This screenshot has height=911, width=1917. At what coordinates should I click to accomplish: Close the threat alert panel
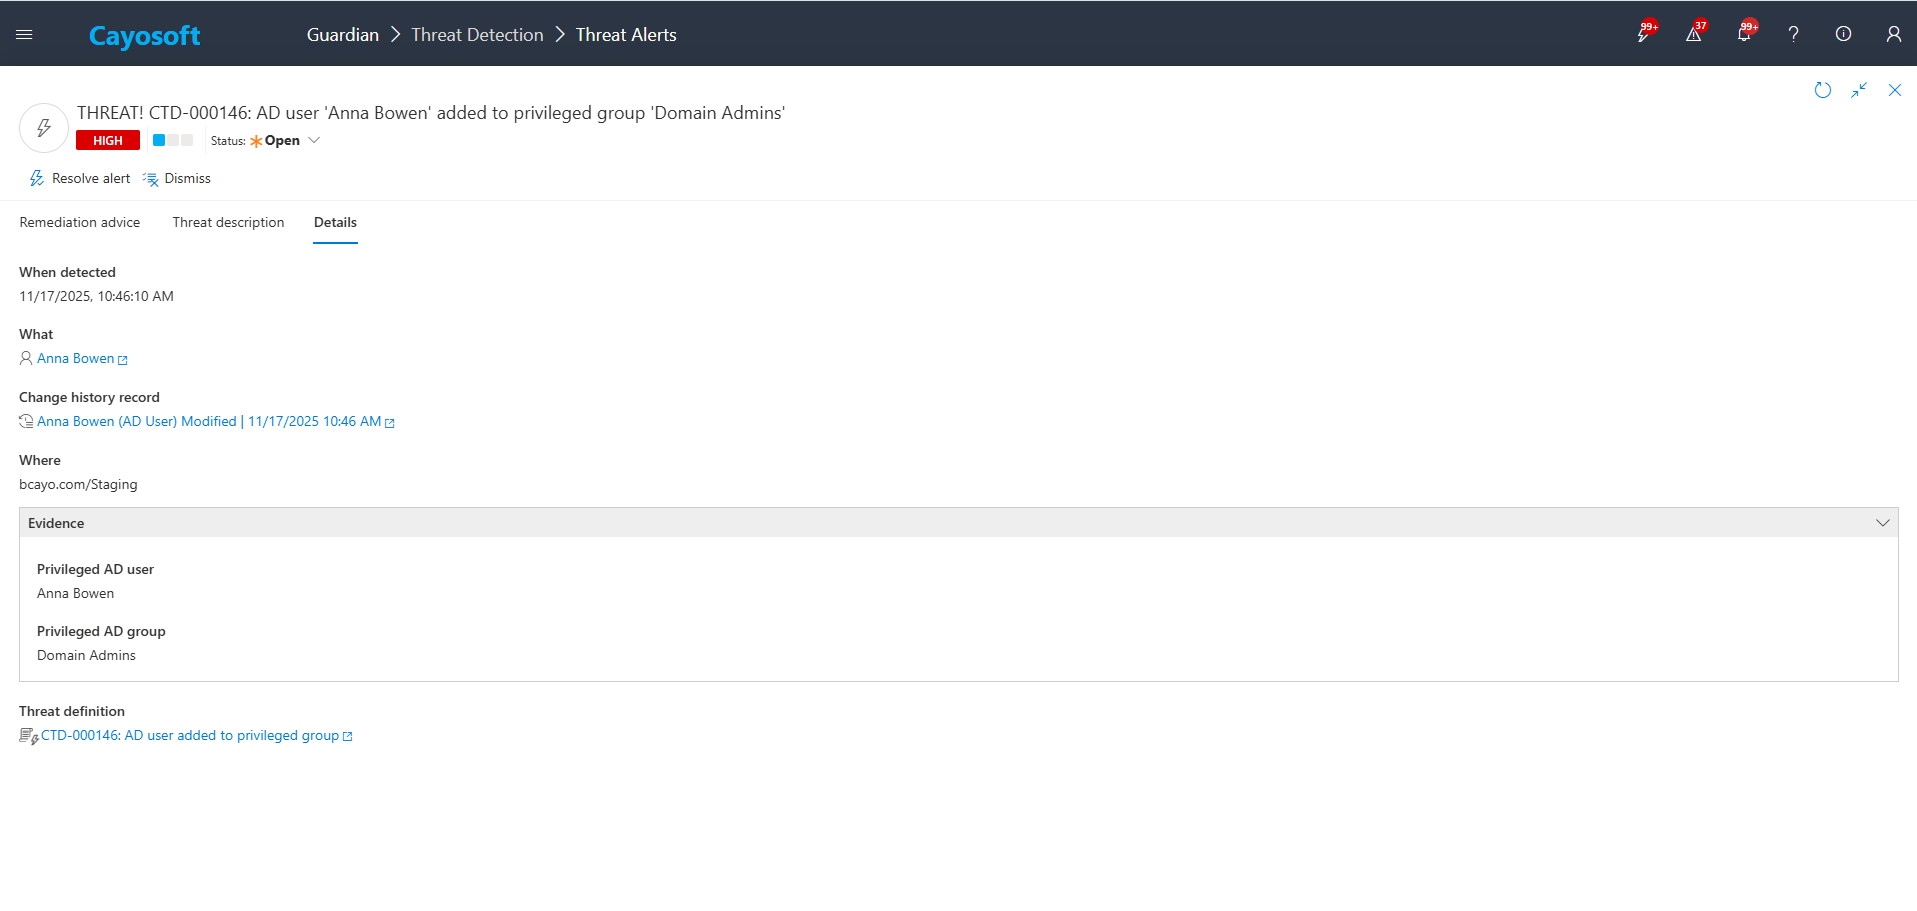pos(1894,90)
